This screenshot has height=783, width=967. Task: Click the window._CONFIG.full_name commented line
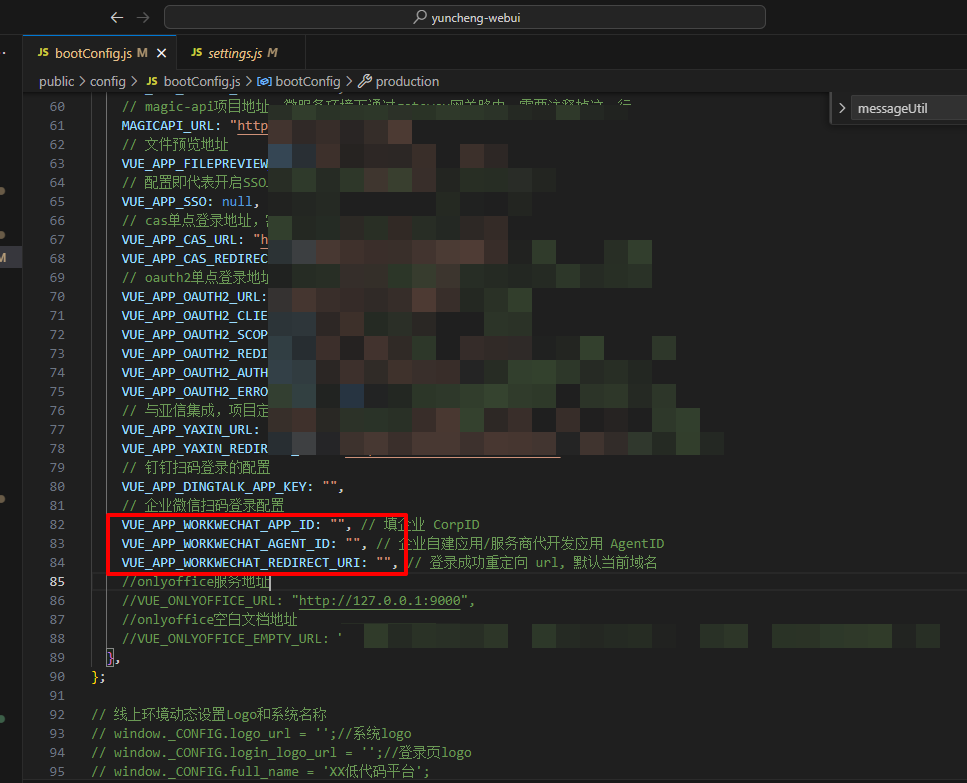260,771
